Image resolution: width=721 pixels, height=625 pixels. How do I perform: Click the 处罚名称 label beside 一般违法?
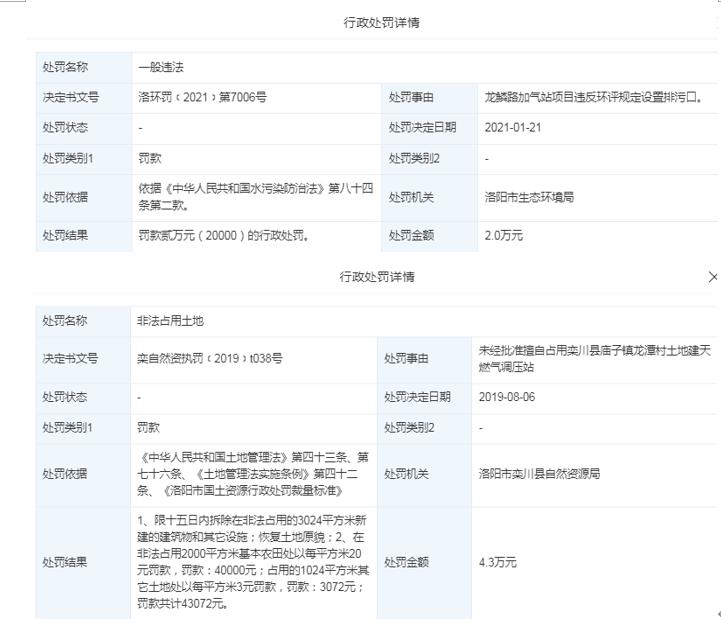[65, 67]
